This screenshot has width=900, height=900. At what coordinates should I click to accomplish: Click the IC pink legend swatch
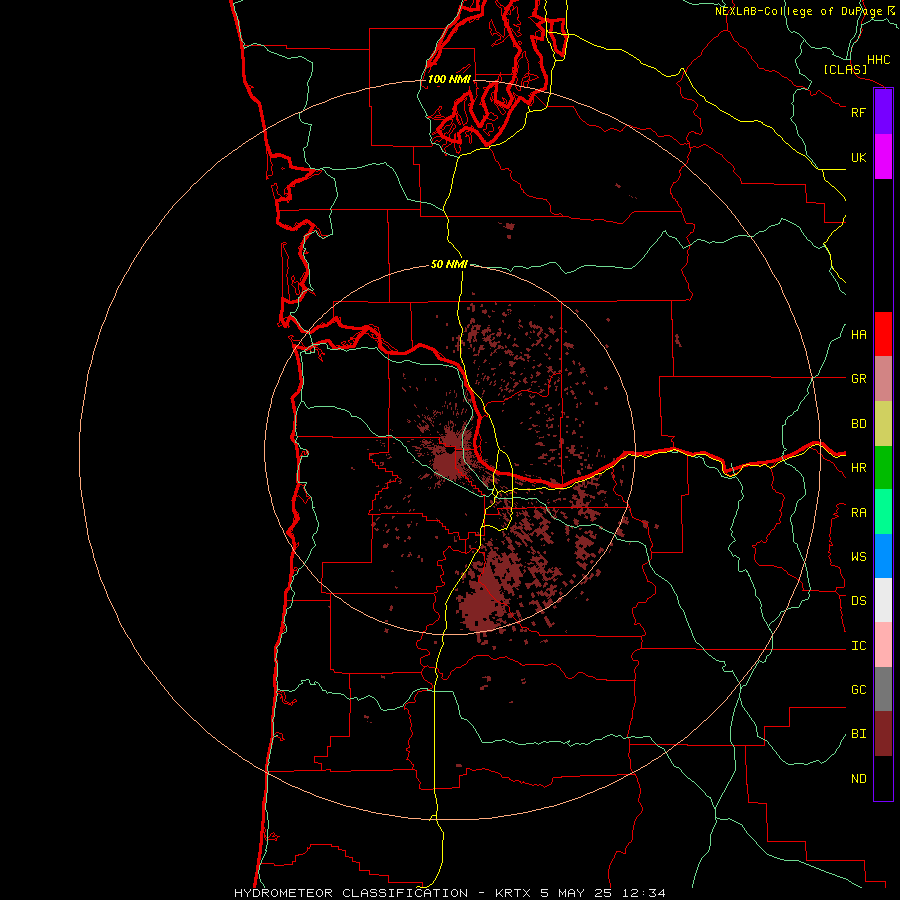coord(883,645)
